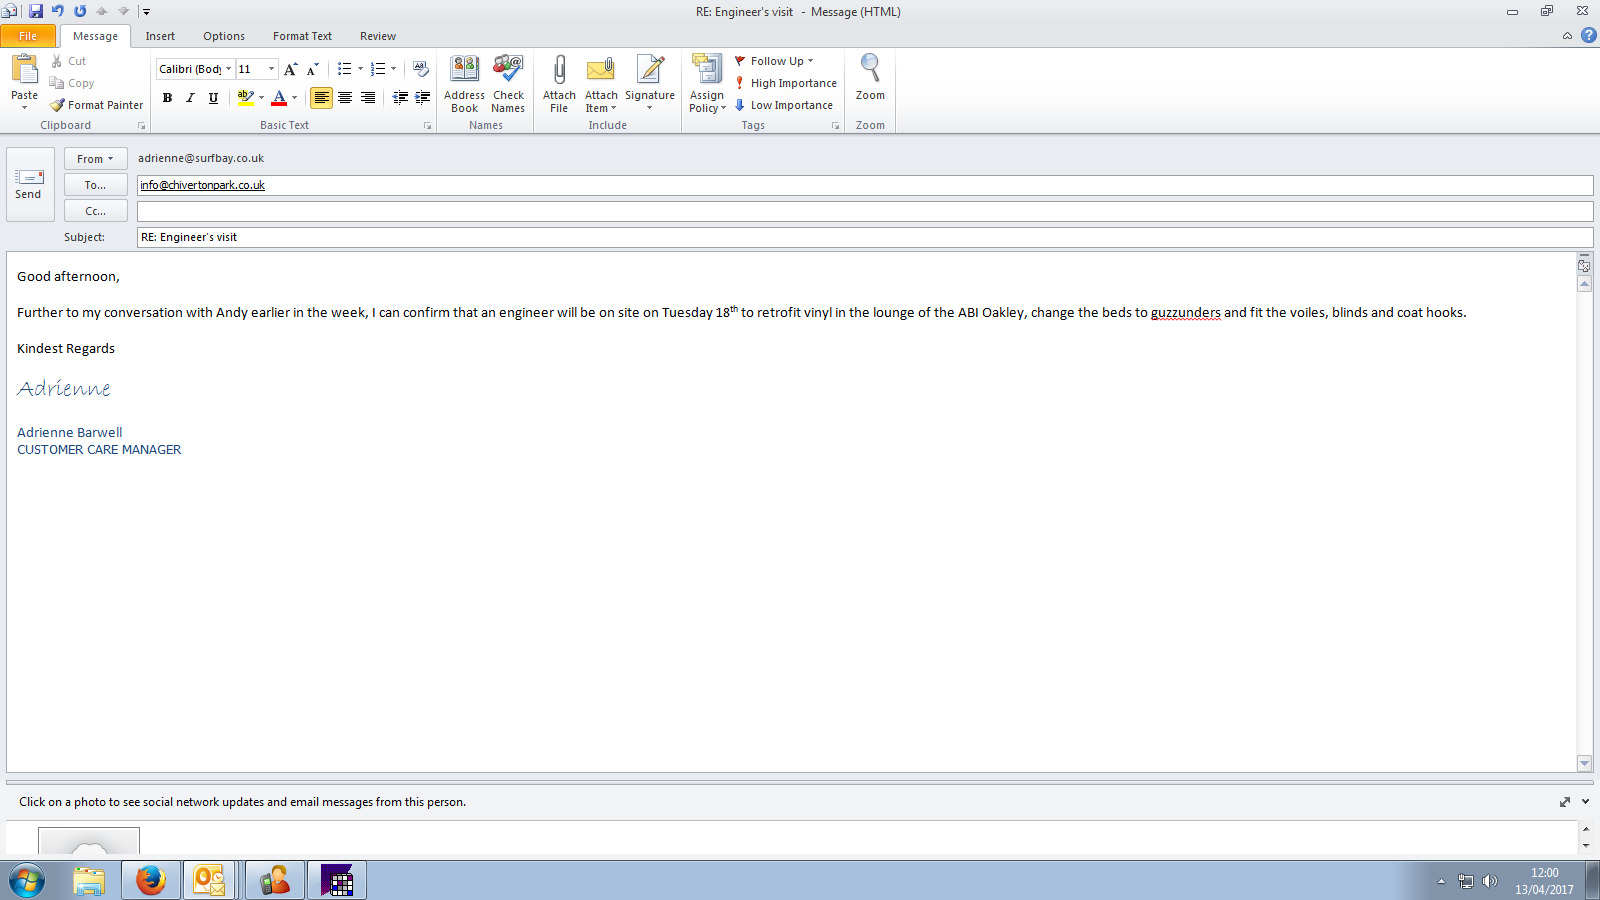Click the Attach File paperclip icon

pos(559,72)
